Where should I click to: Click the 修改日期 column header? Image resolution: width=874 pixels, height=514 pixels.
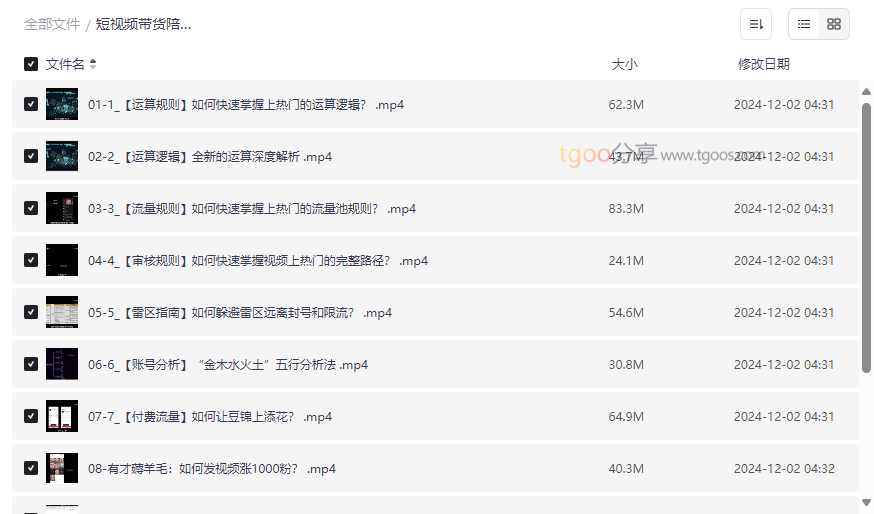point(764,64)
